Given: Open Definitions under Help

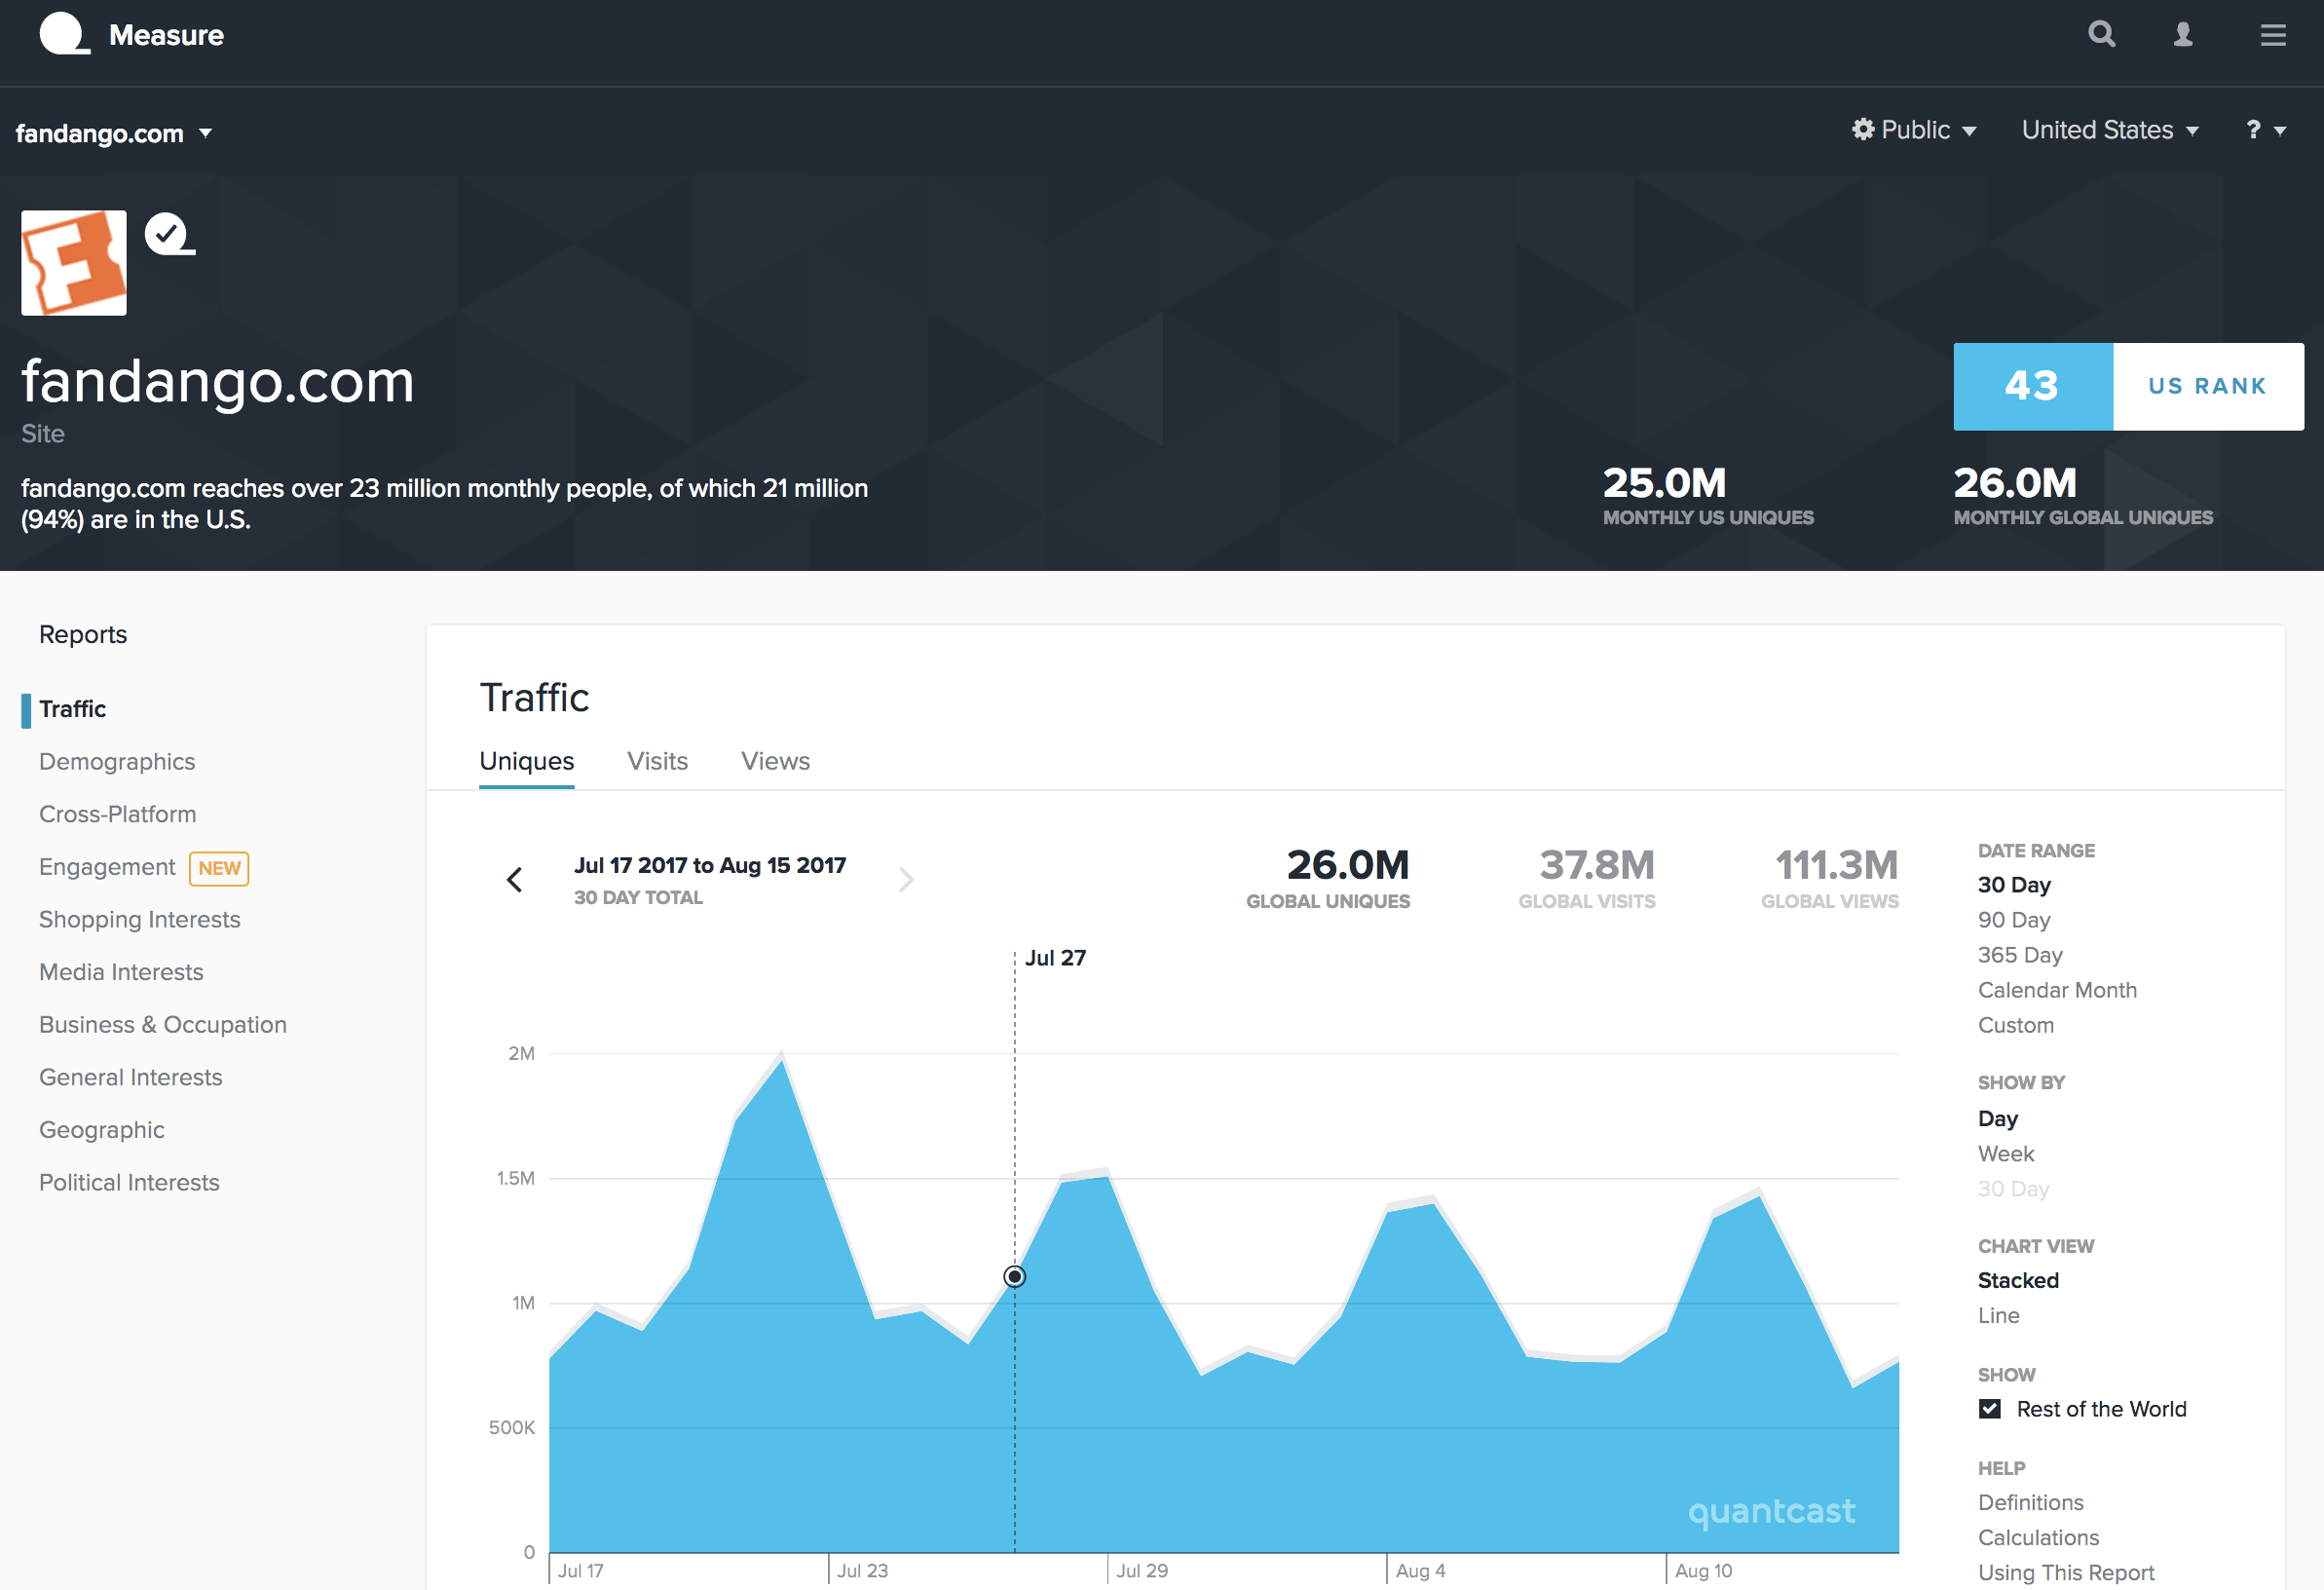Looking at the screenshot, I should tap(2030, 1502).
